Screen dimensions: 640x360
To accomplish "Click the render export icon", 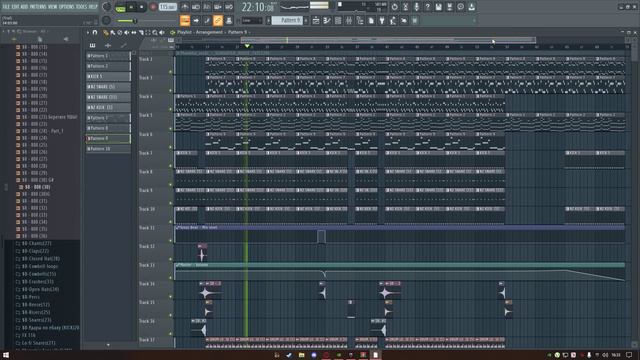I will pos(449,7).
